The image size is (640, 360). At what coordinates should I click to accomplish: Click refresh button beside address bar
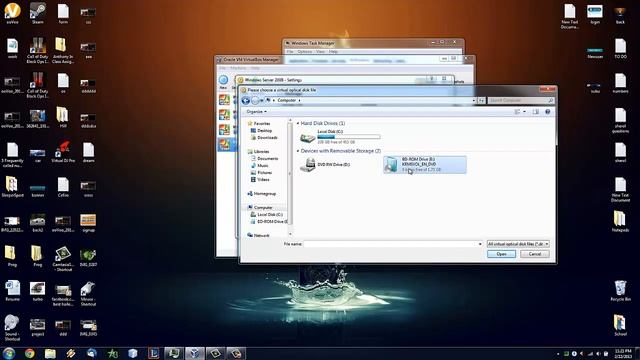(x=482, y=100)
